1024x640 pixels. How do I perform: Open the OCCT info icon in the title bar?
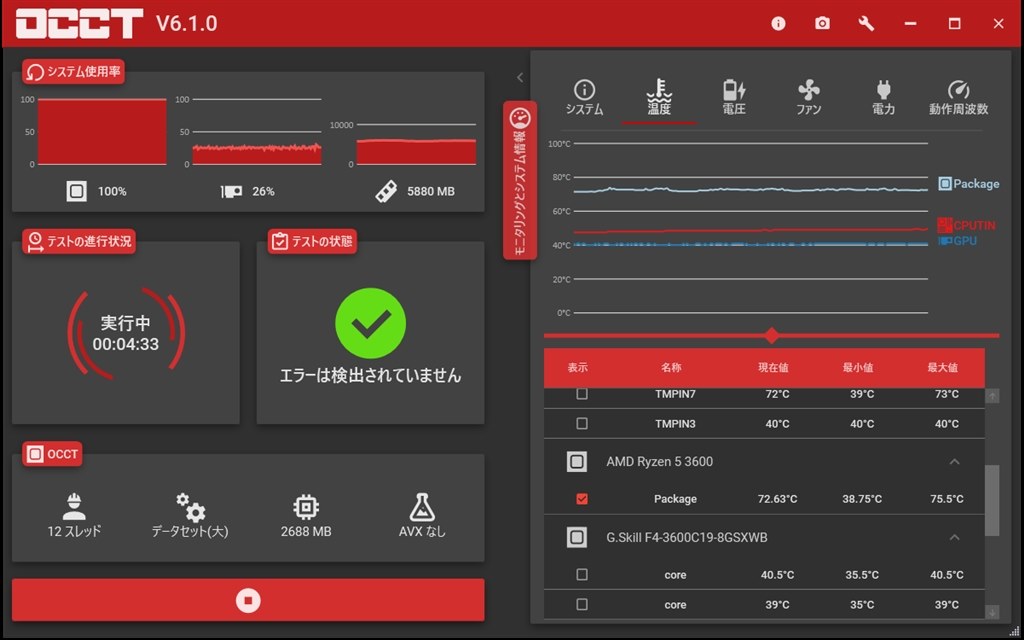(x=778, y=24)
